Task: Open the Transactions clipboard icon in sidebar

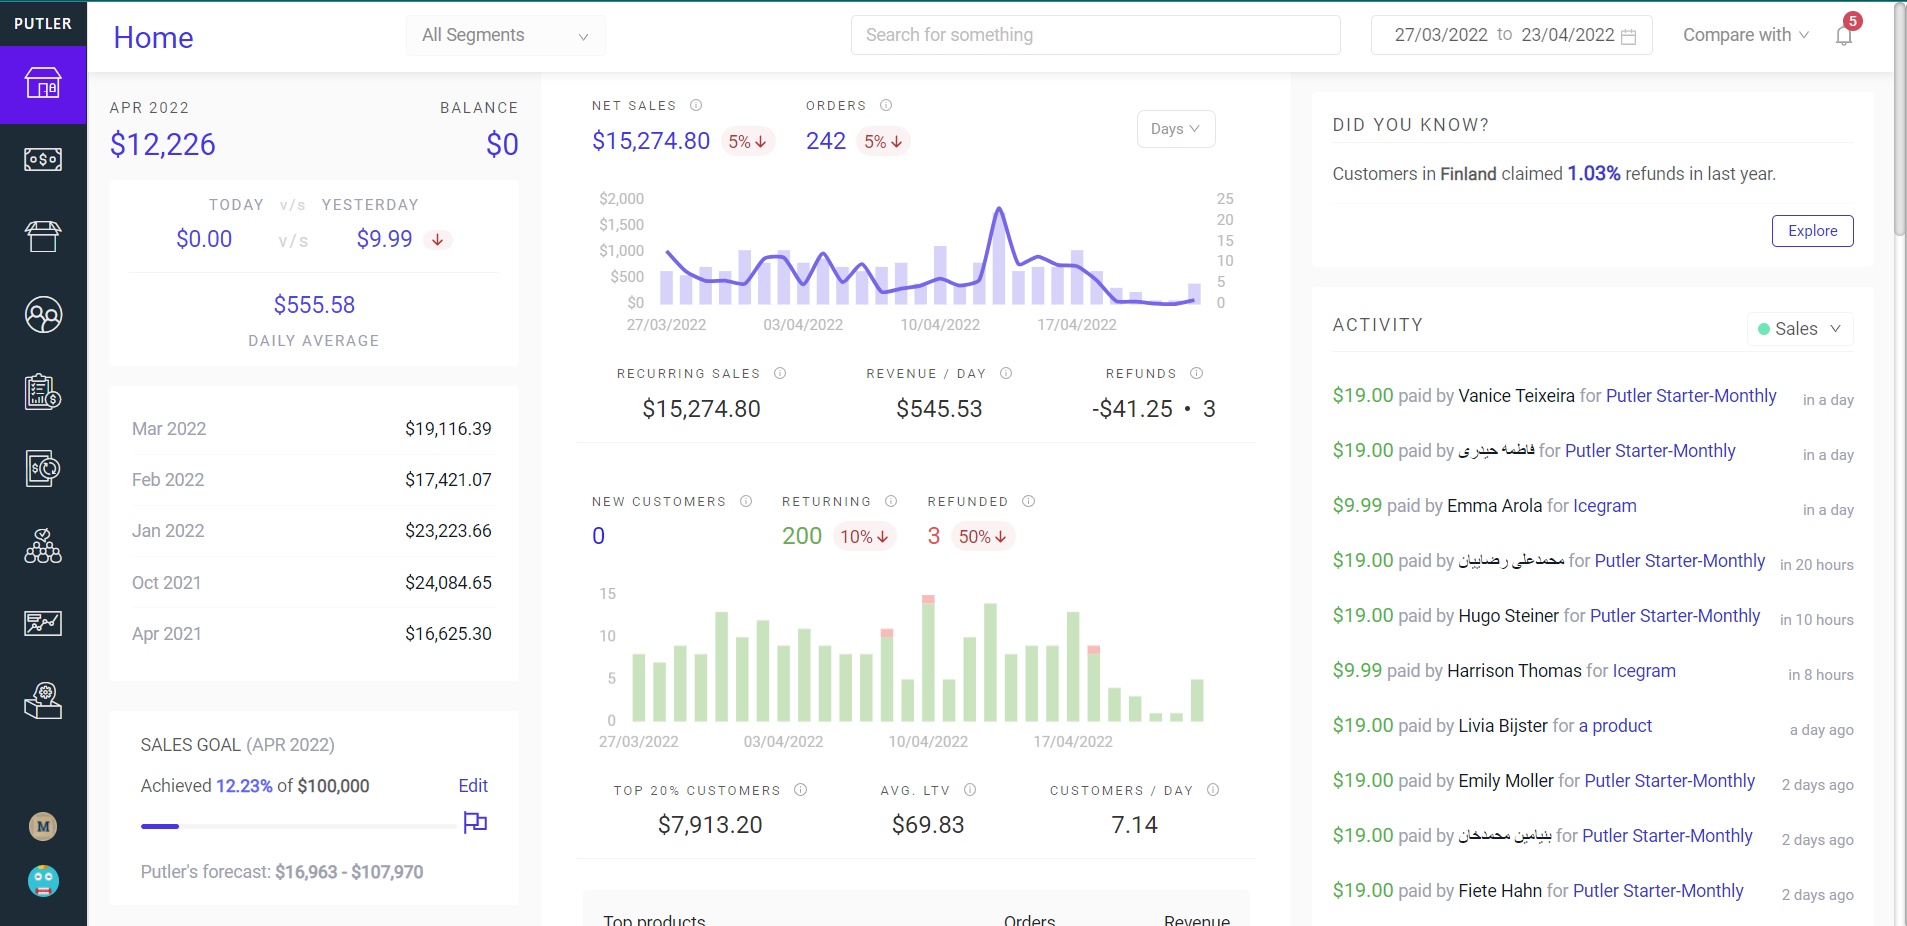Action: point(43,392)
